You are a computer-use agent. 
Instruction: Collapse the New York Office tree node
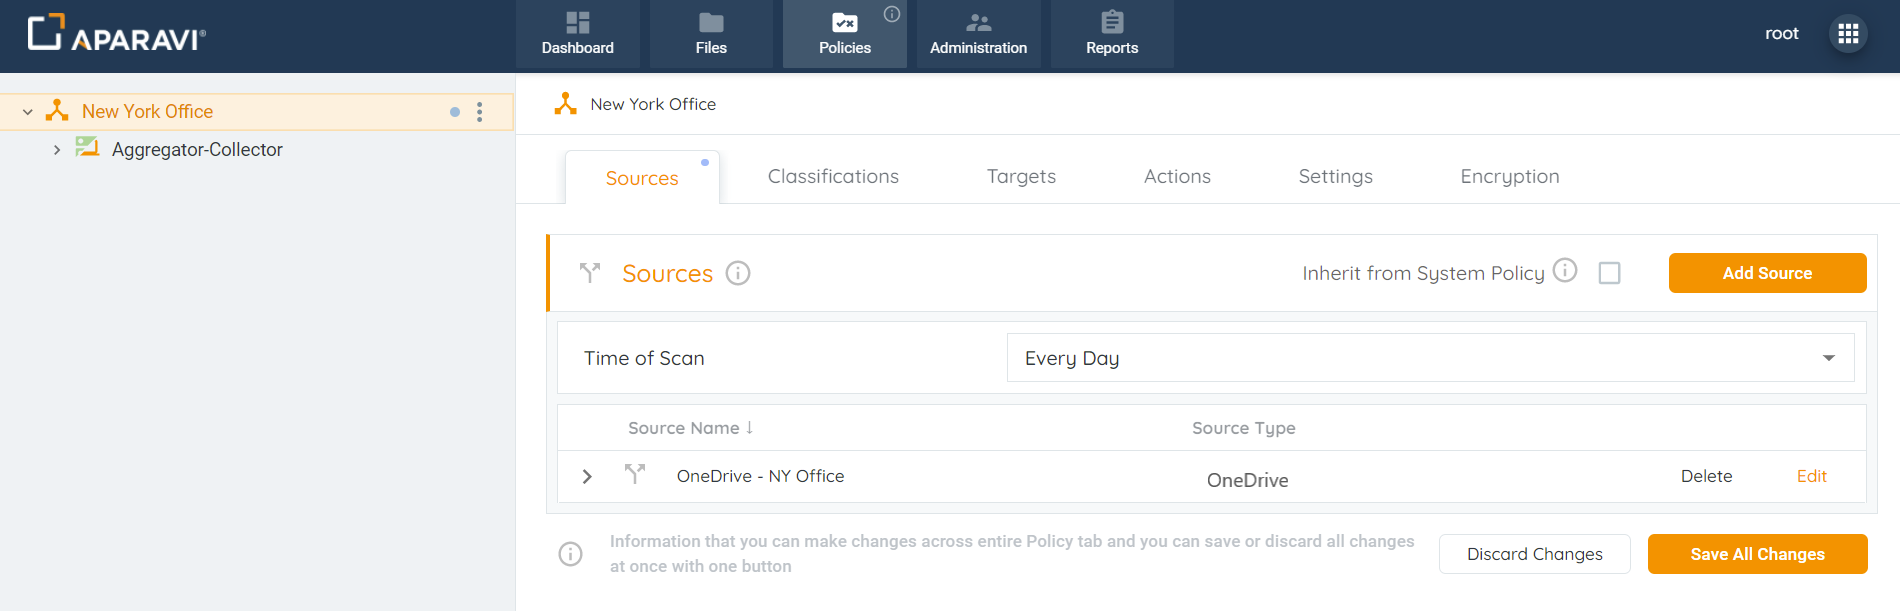(28, 112)
